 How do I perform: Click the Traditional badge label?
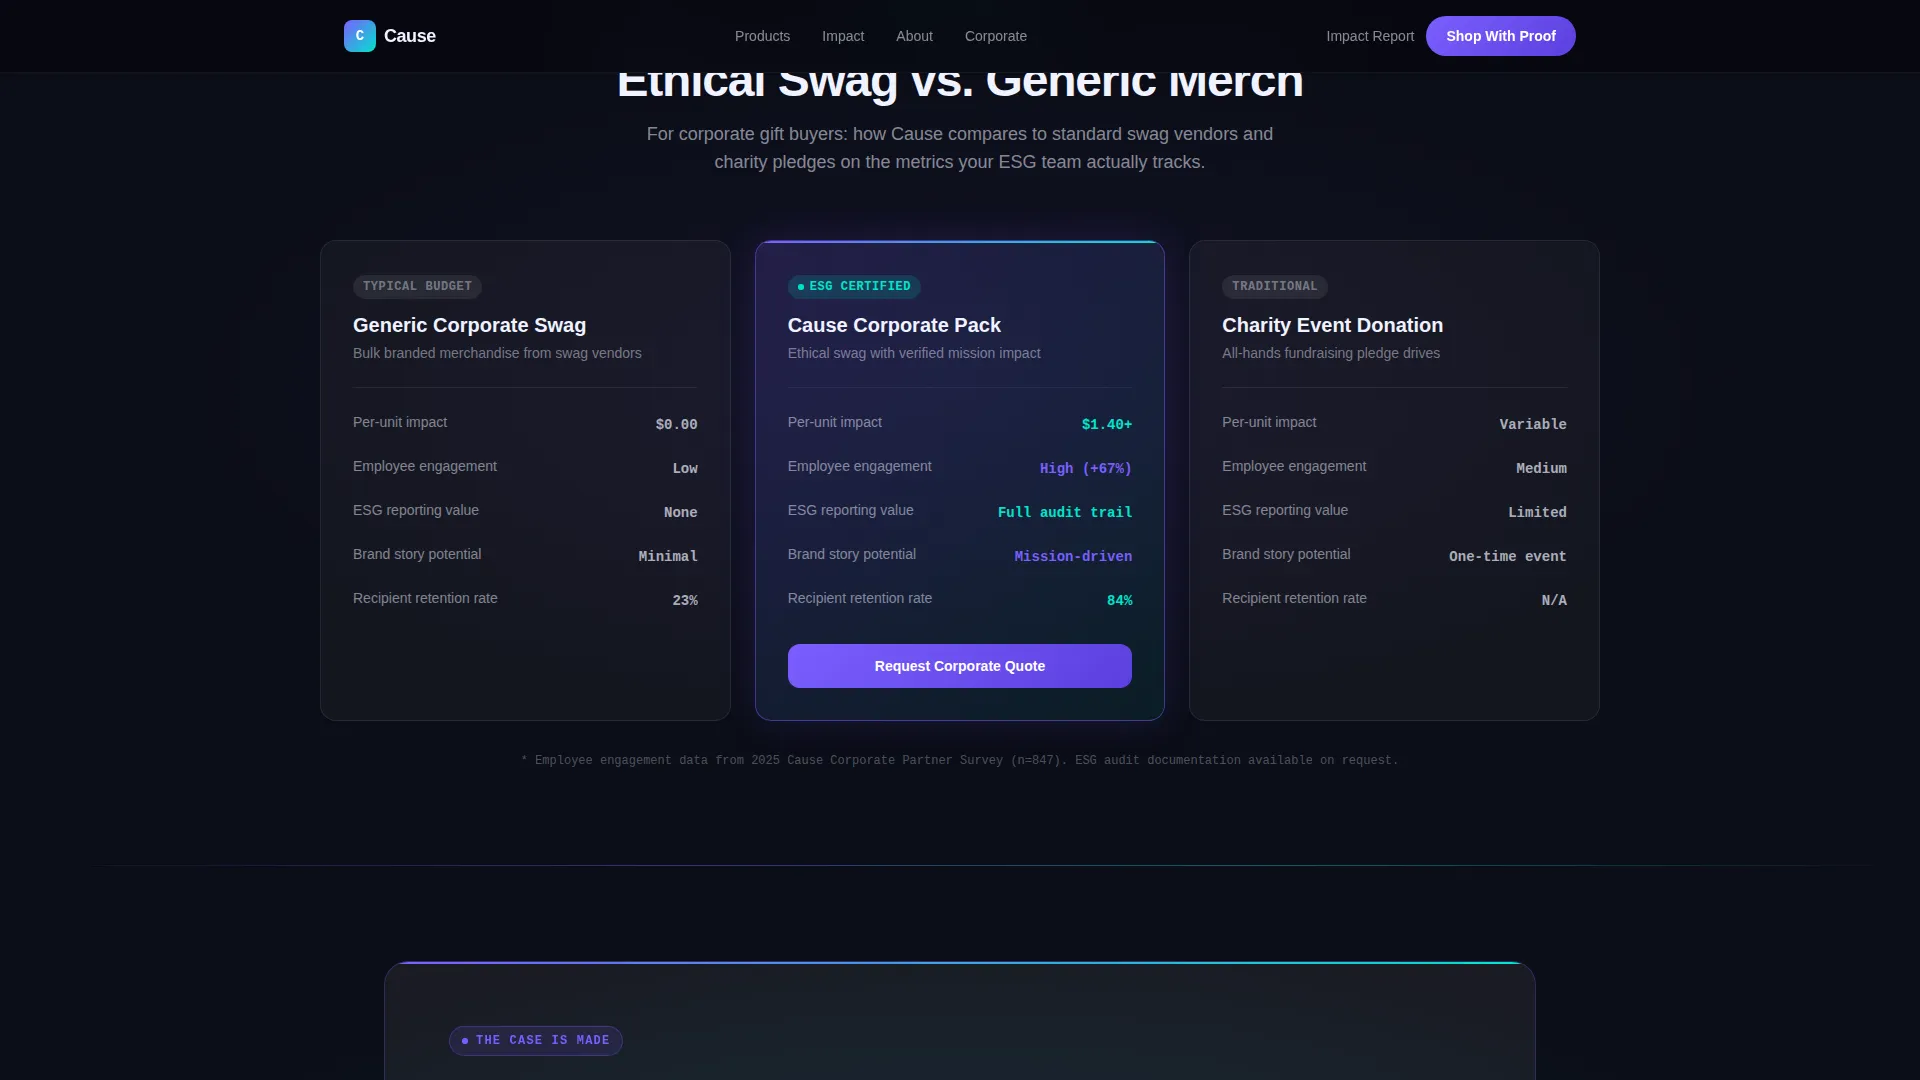pos(1275,286)
